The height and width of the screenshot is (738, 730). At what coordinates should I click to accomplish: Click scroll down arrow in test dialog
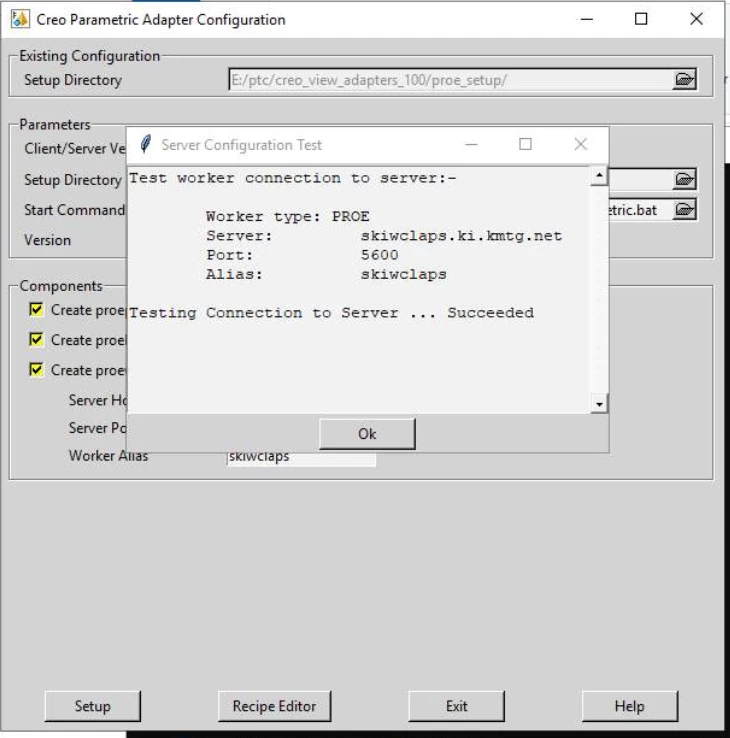599,404
